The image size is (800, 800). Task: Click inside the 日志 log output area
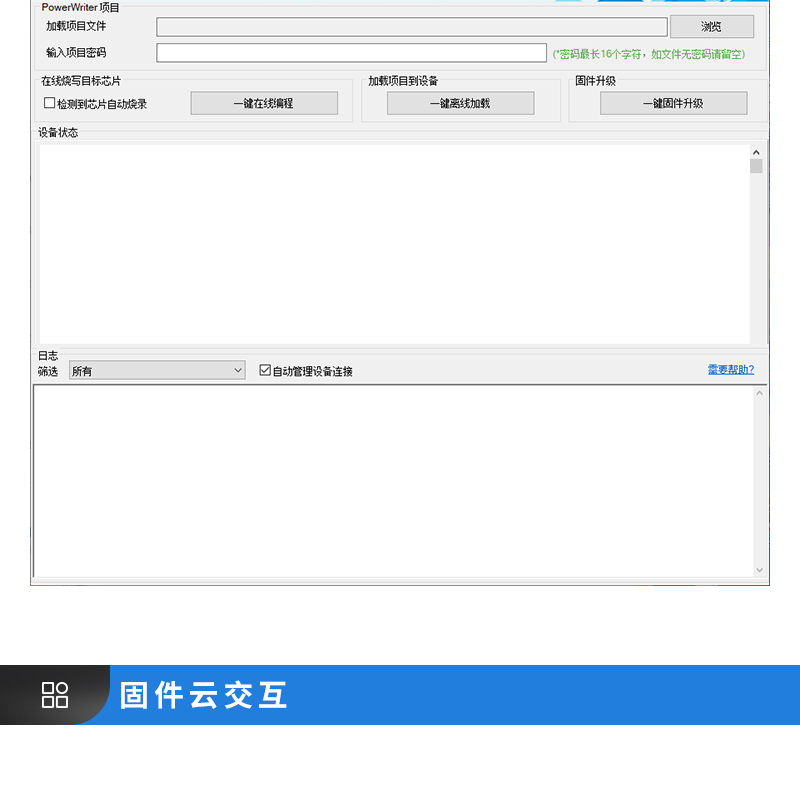[x=390, y=480]
